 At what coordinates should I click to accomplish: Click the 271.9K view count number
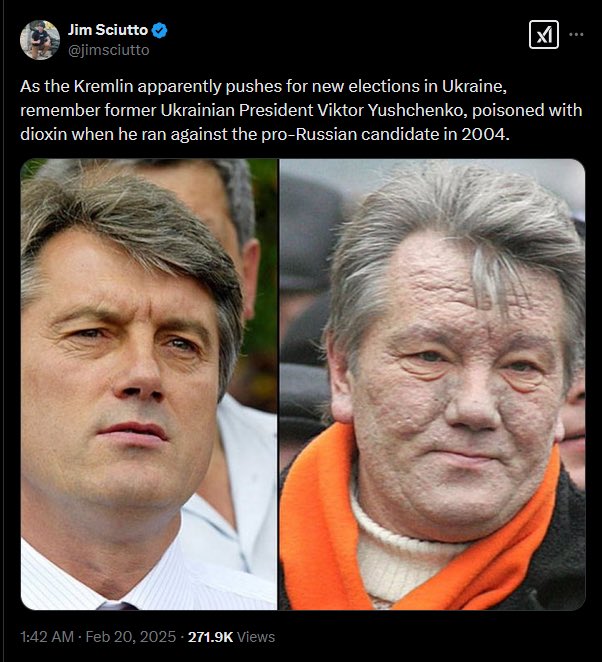coord(210,637)
